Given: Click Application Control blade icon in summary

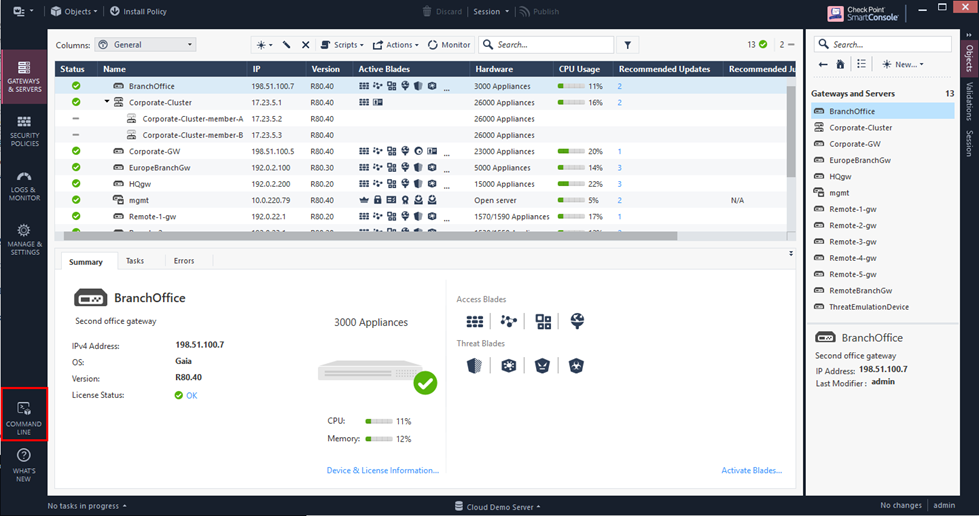Looking at the screenshot, I should 543,322.
